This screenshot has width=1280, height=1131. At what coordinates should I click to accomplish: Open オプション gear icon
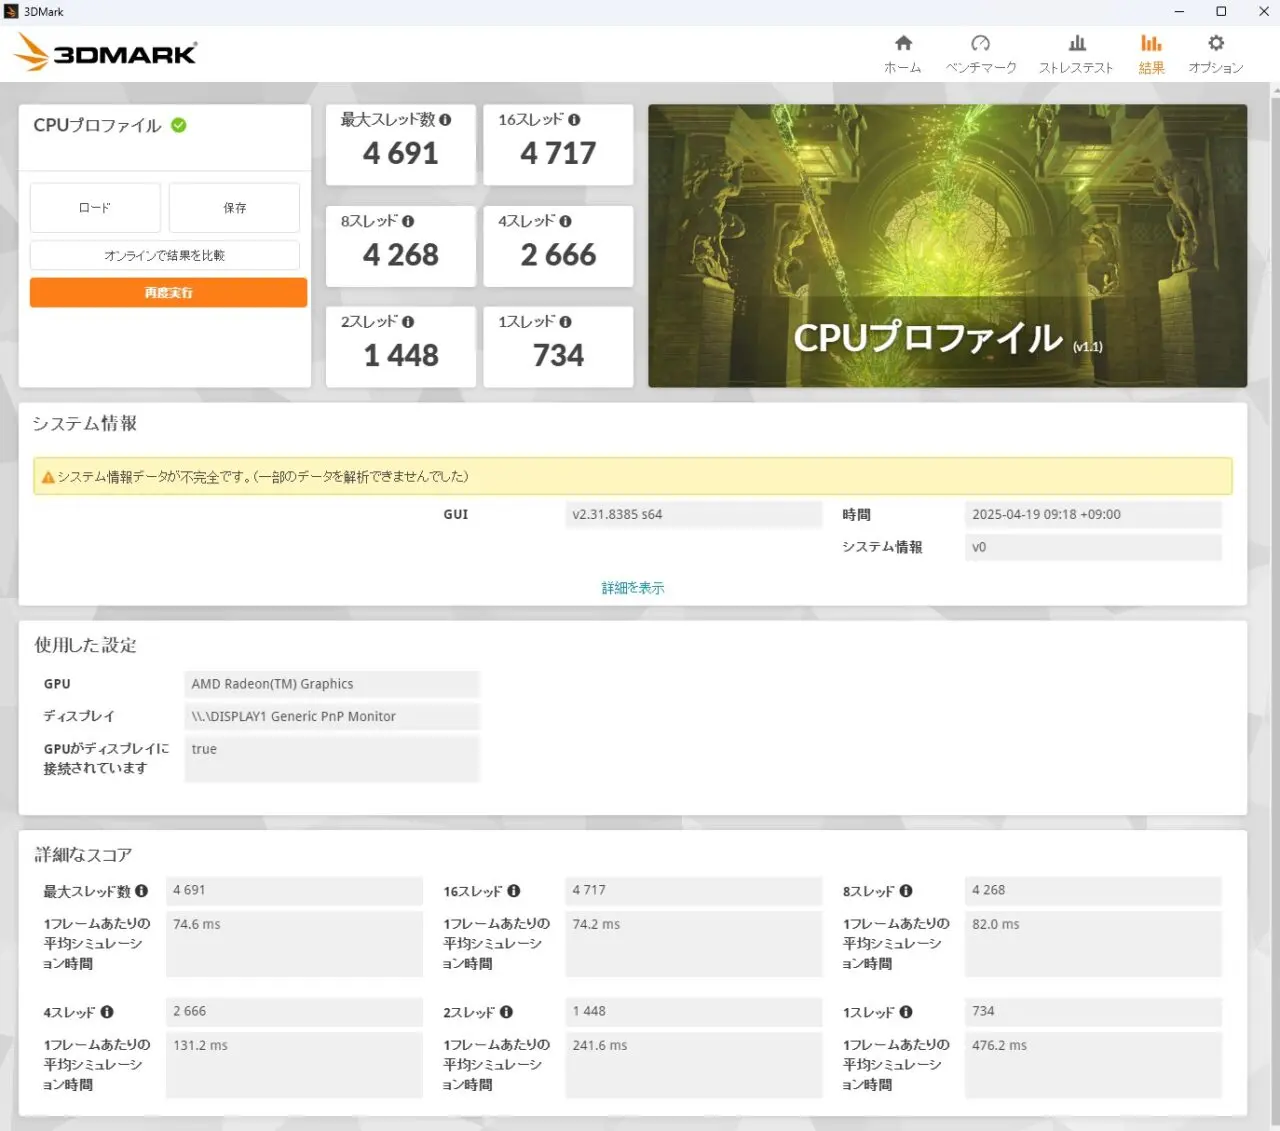[1215, 43]
